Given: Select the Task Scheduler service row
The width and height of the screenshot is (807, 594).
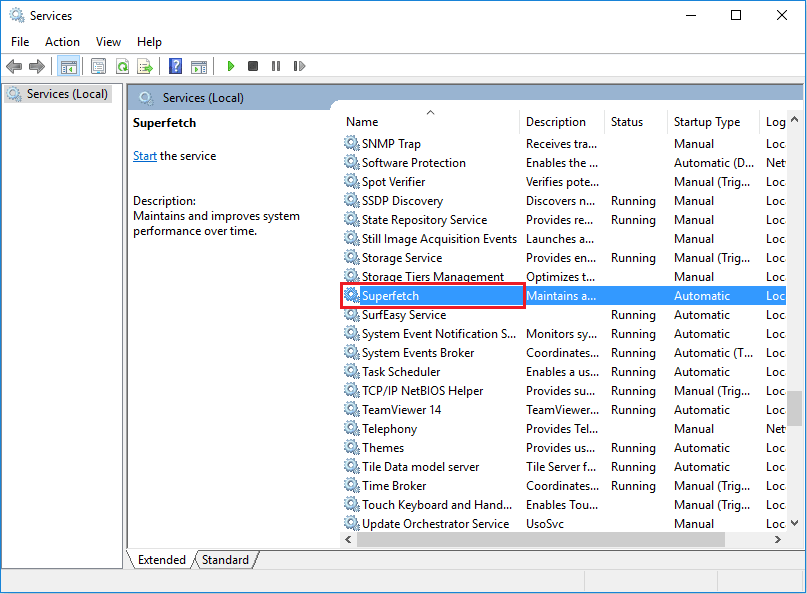Looking at the screenshot, I should (x=401, y=372).
